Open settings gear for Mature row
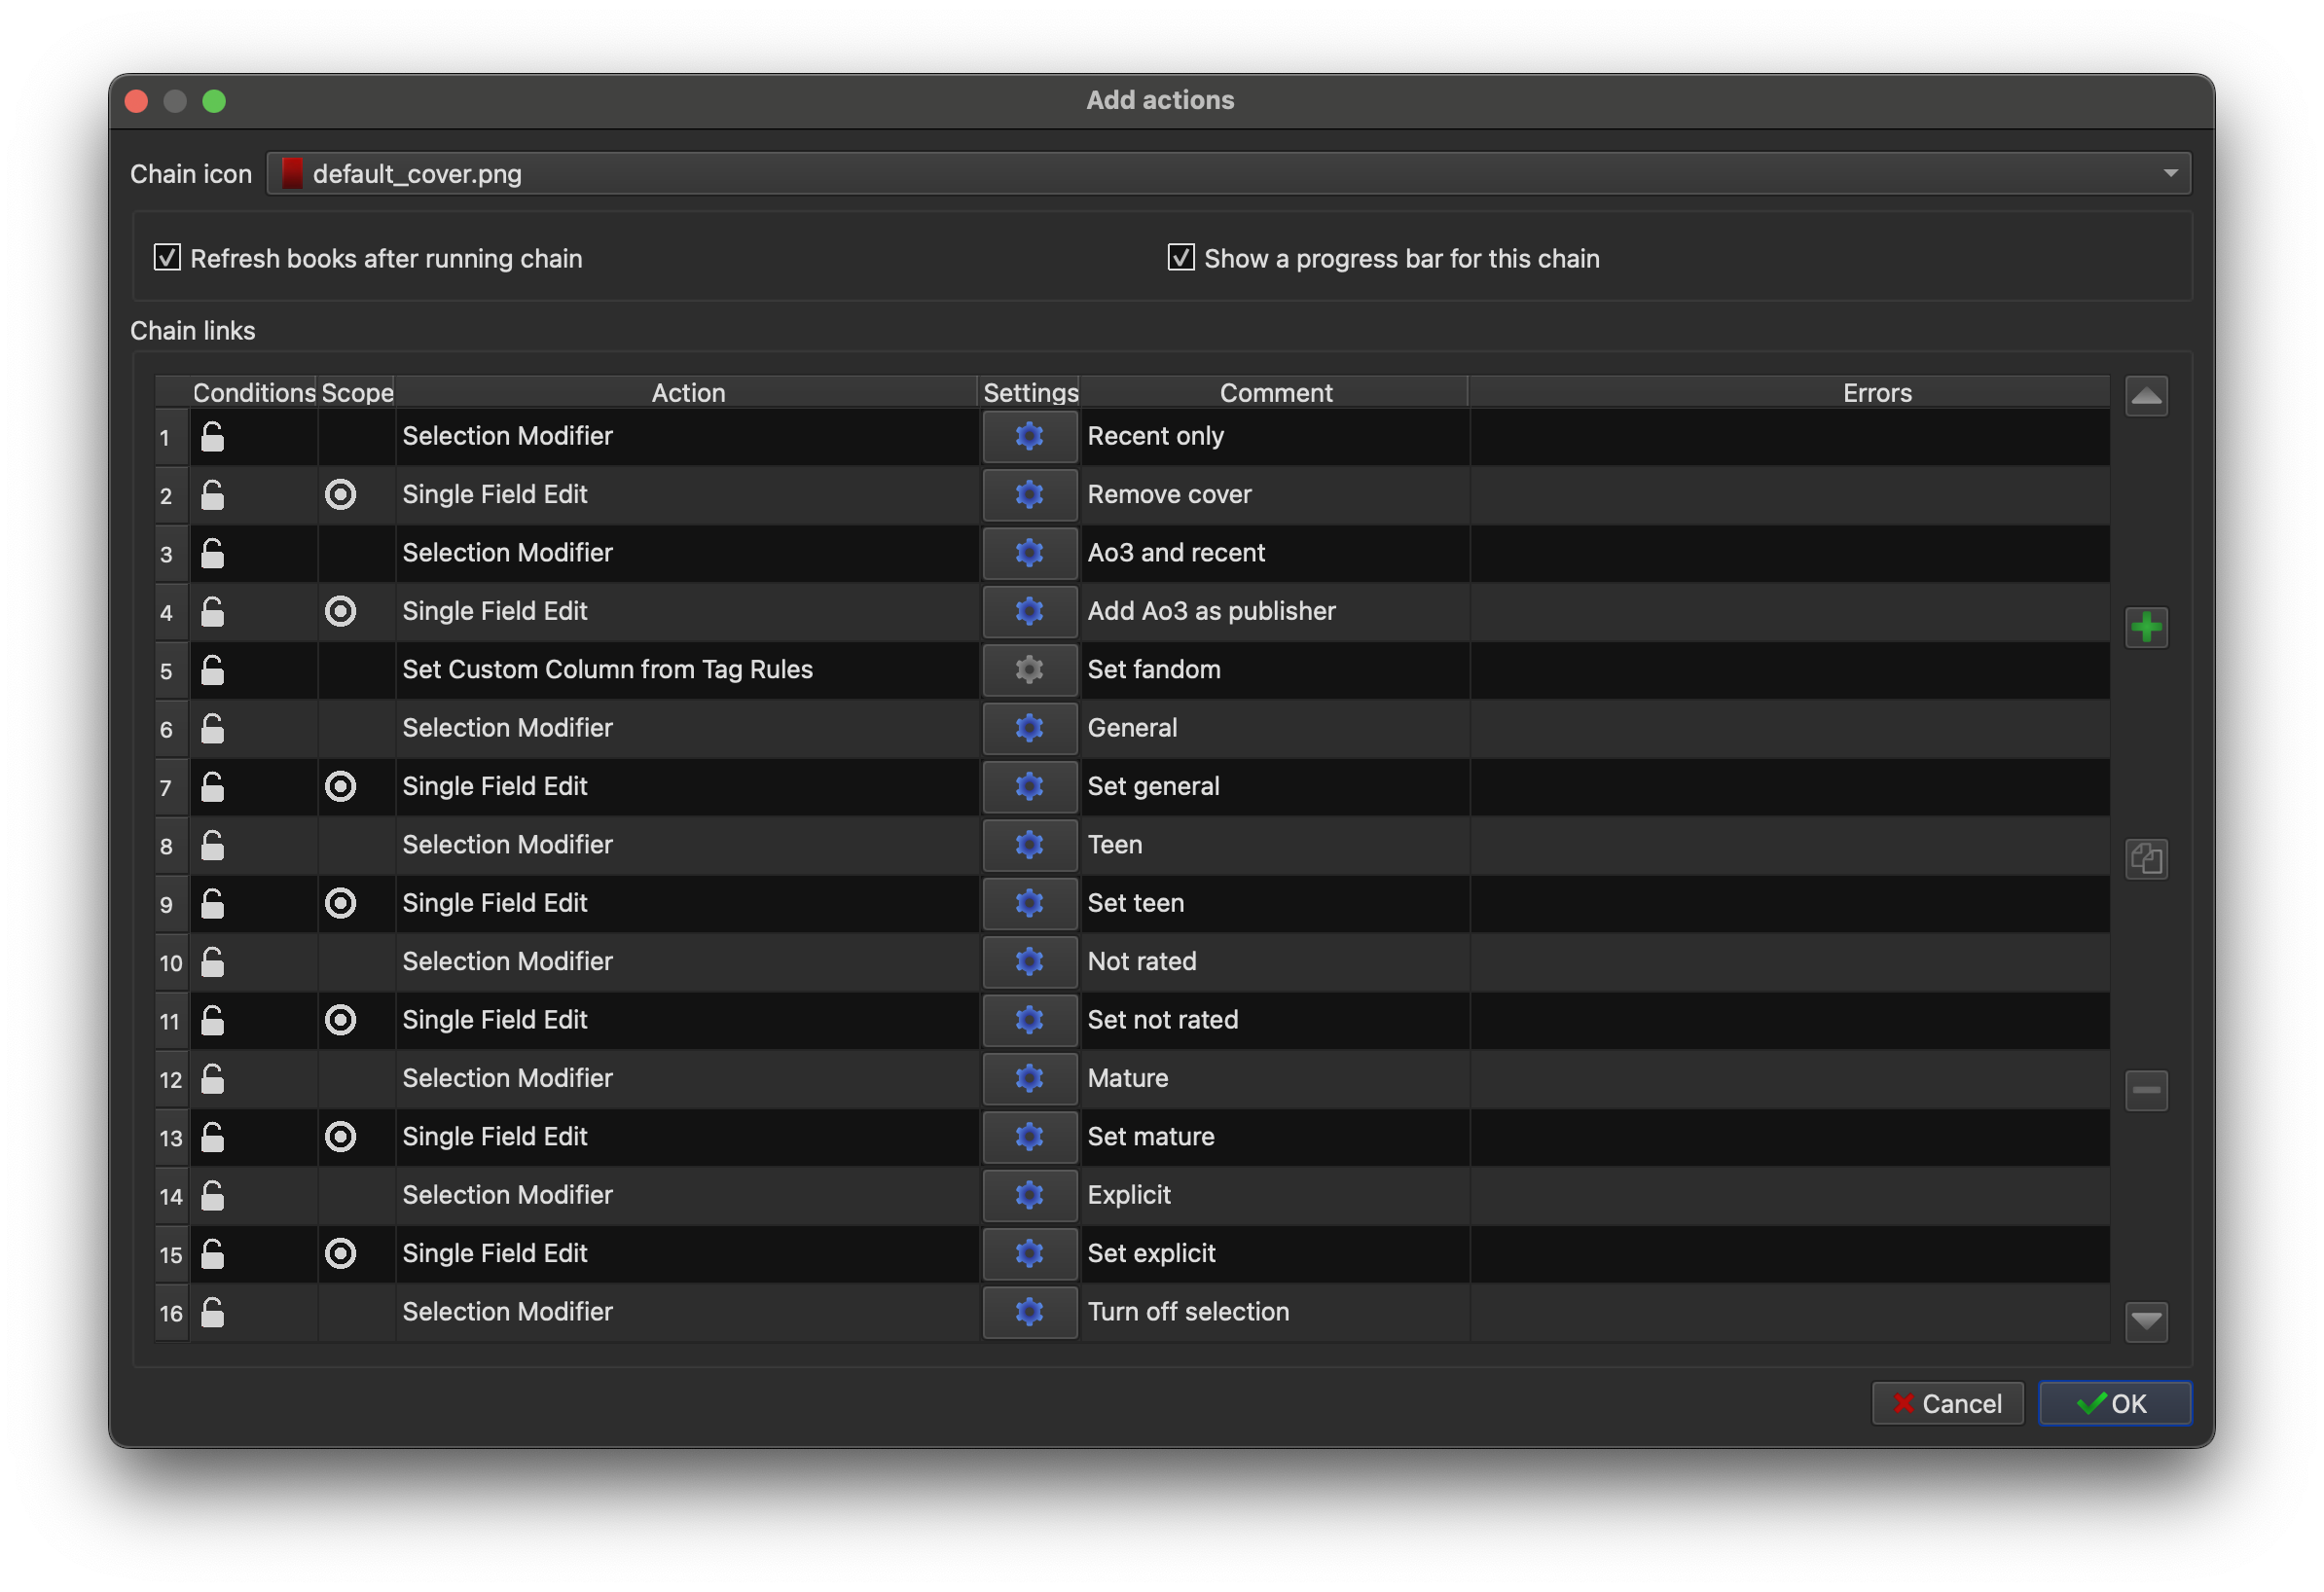 [1029, 1078]
